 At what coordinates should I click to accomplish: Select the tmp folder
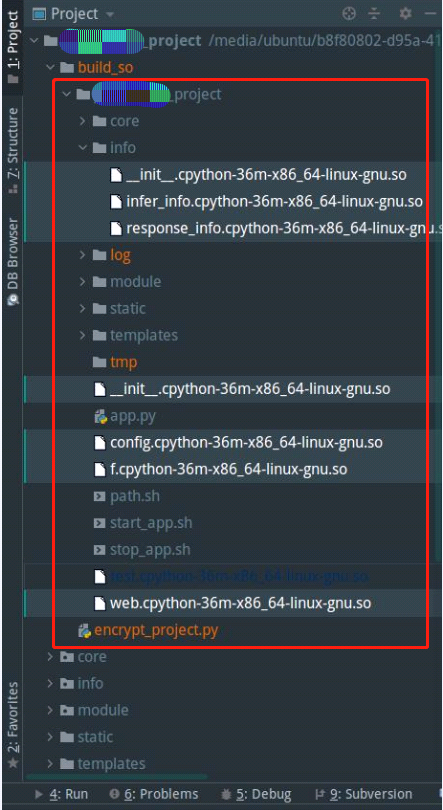(x=123, y=362)
